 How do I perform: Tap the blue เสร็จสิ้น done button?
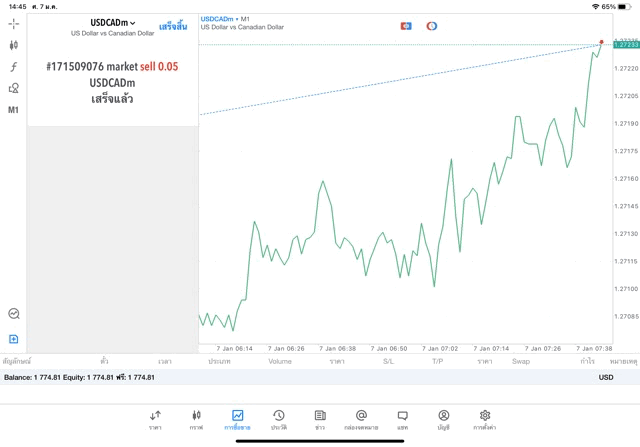click(173, 26)
